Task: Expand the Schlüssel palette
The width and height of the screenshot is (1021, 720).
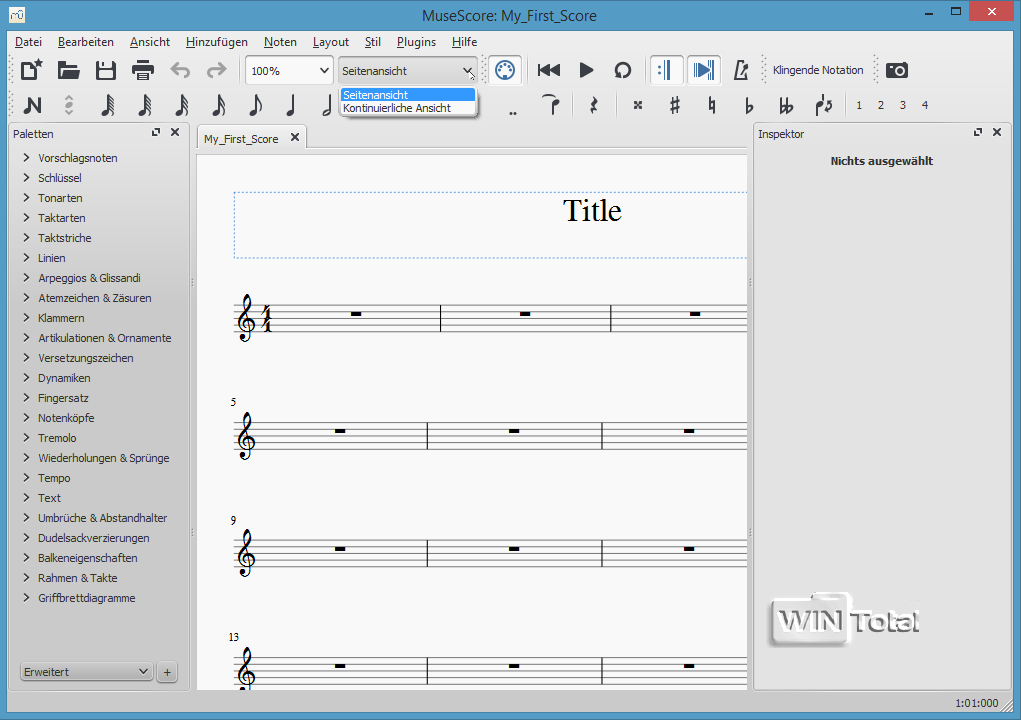Action: point(60,178)
